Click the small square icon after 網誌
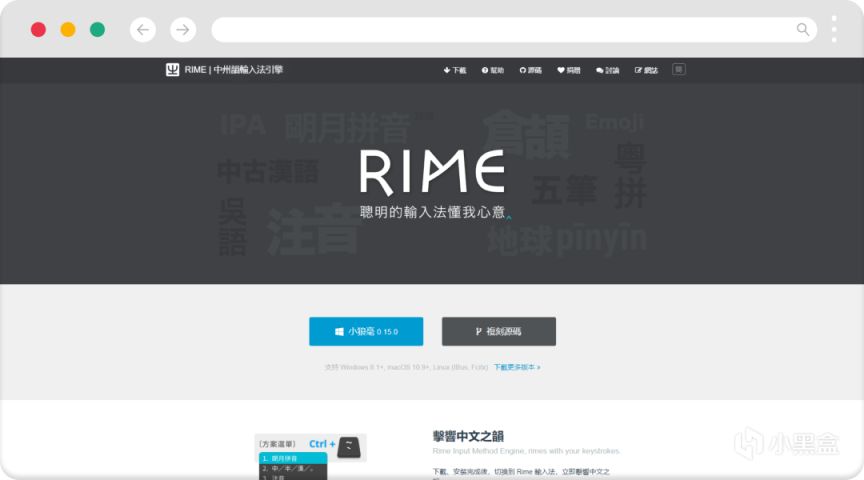 point(679,69)
